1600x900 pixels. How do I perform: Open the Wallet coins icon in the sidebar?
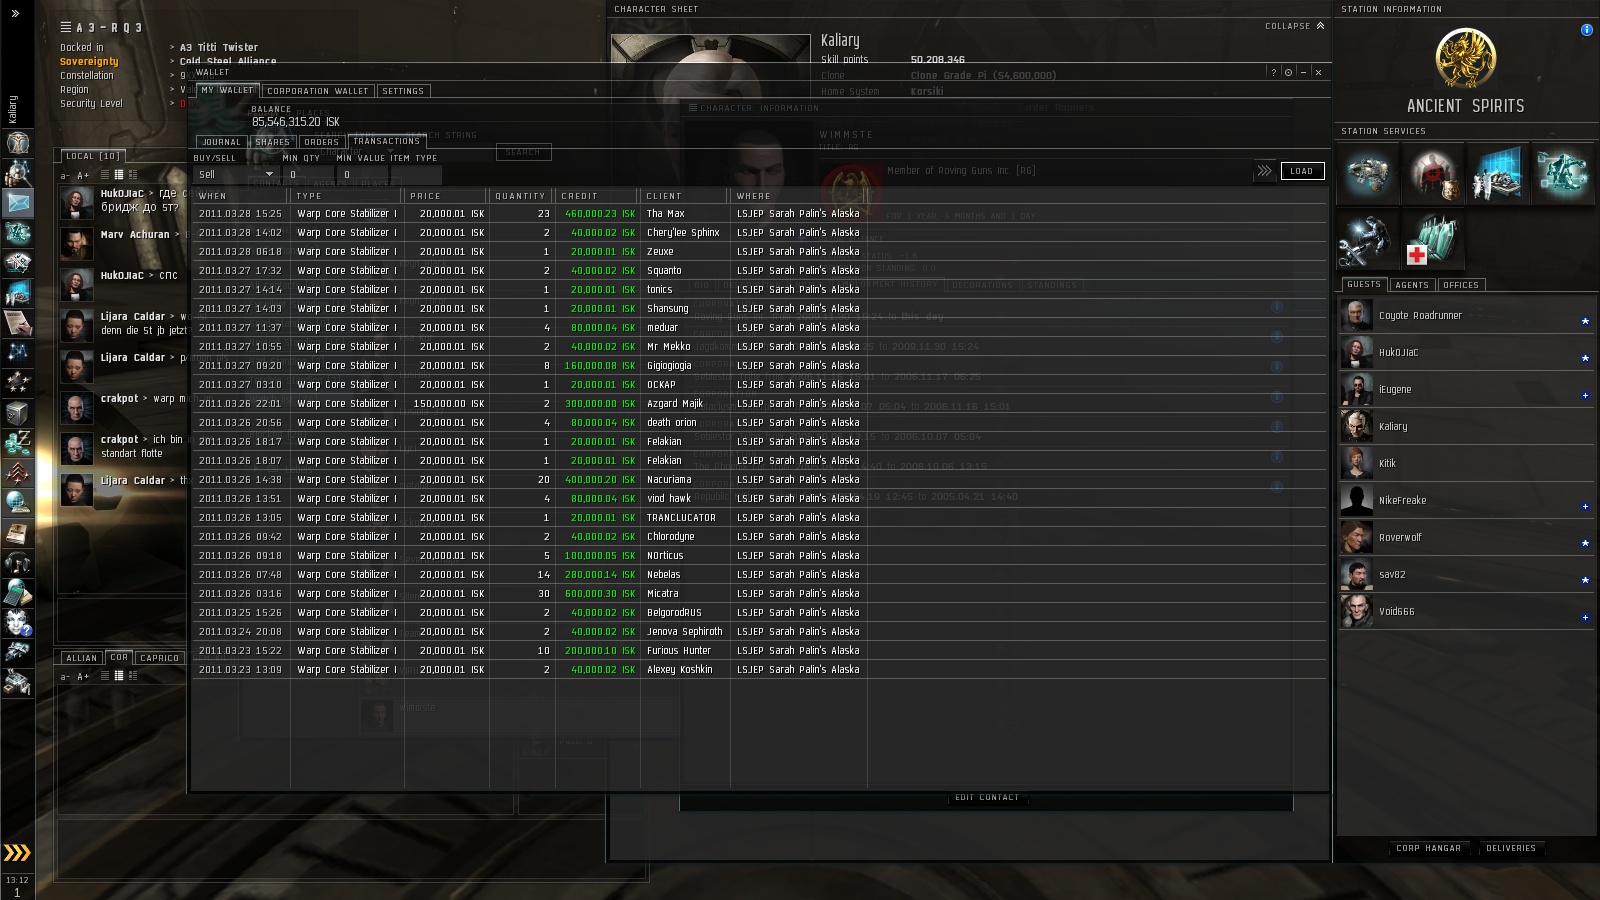17,442
